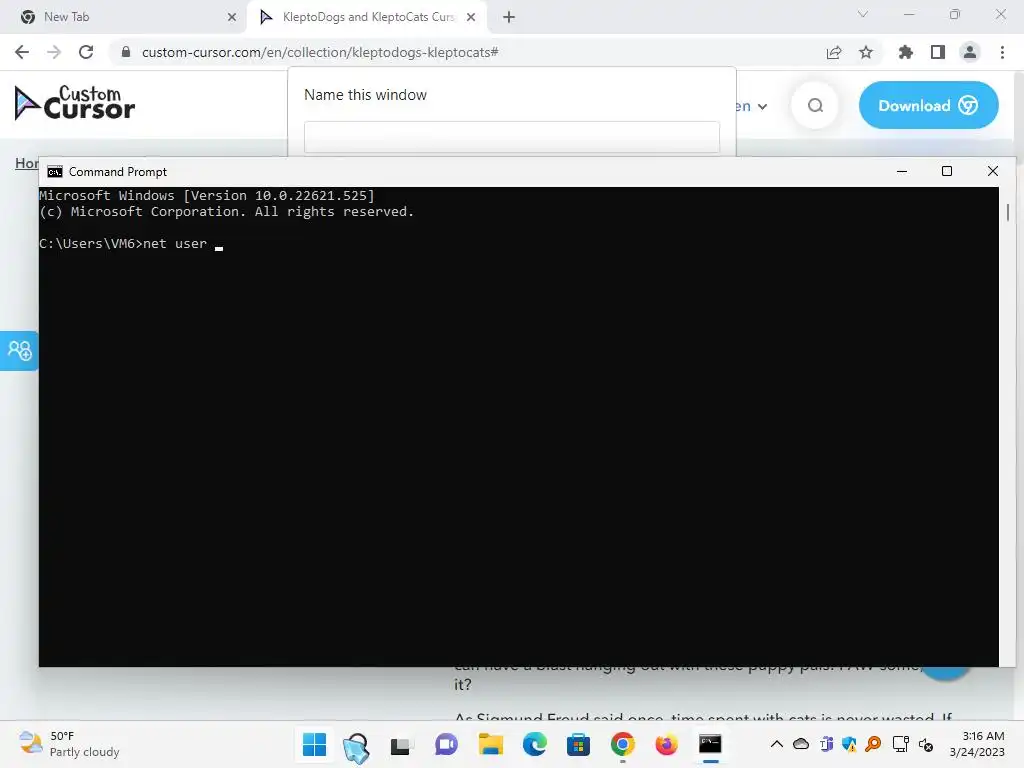Click the Command Prompt scrollbar thumb
The width and height of the screenshot is (1024, 768).
tap(1008, 212)
